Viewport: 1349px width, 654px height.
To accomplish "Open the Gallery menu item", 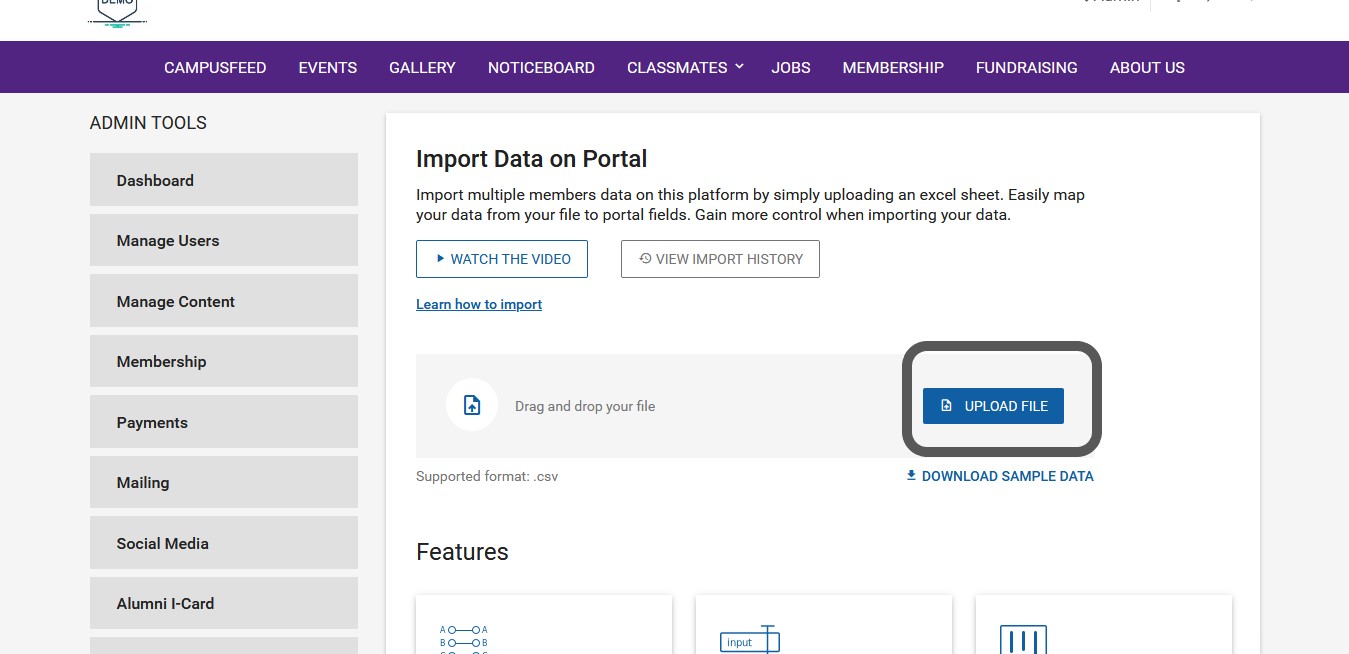I will pyautogui.click(x=422, y=68).
